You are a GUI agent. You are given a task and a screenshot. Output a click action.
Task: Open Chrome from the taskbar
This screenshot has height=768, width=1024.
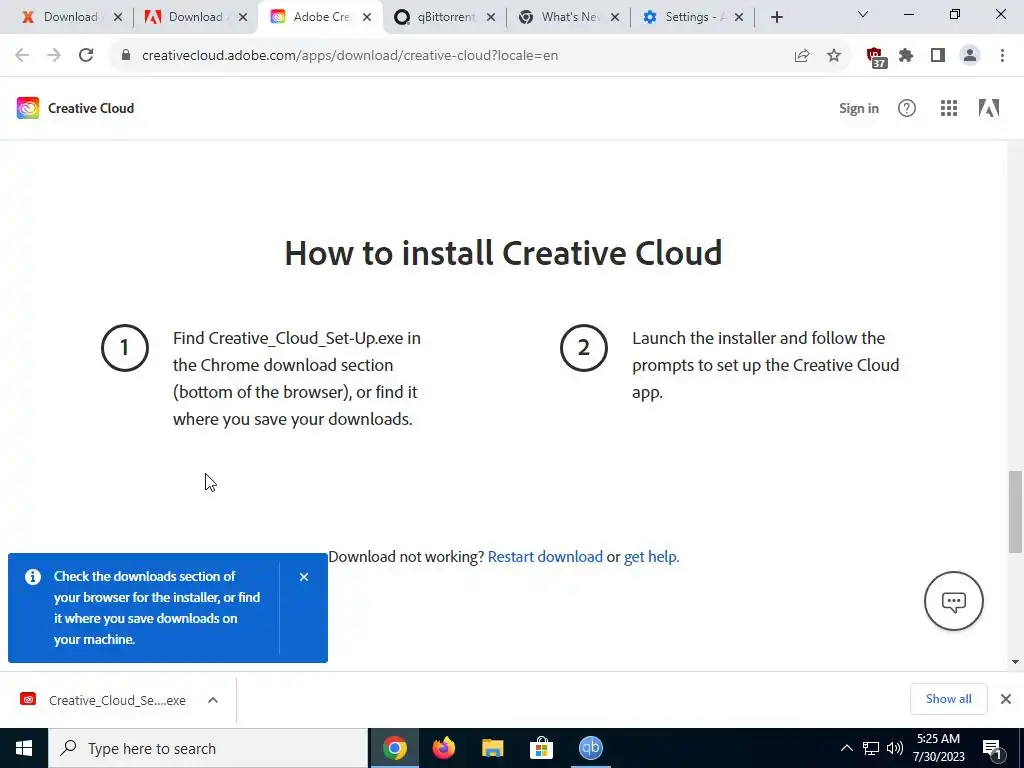(394, 748)
